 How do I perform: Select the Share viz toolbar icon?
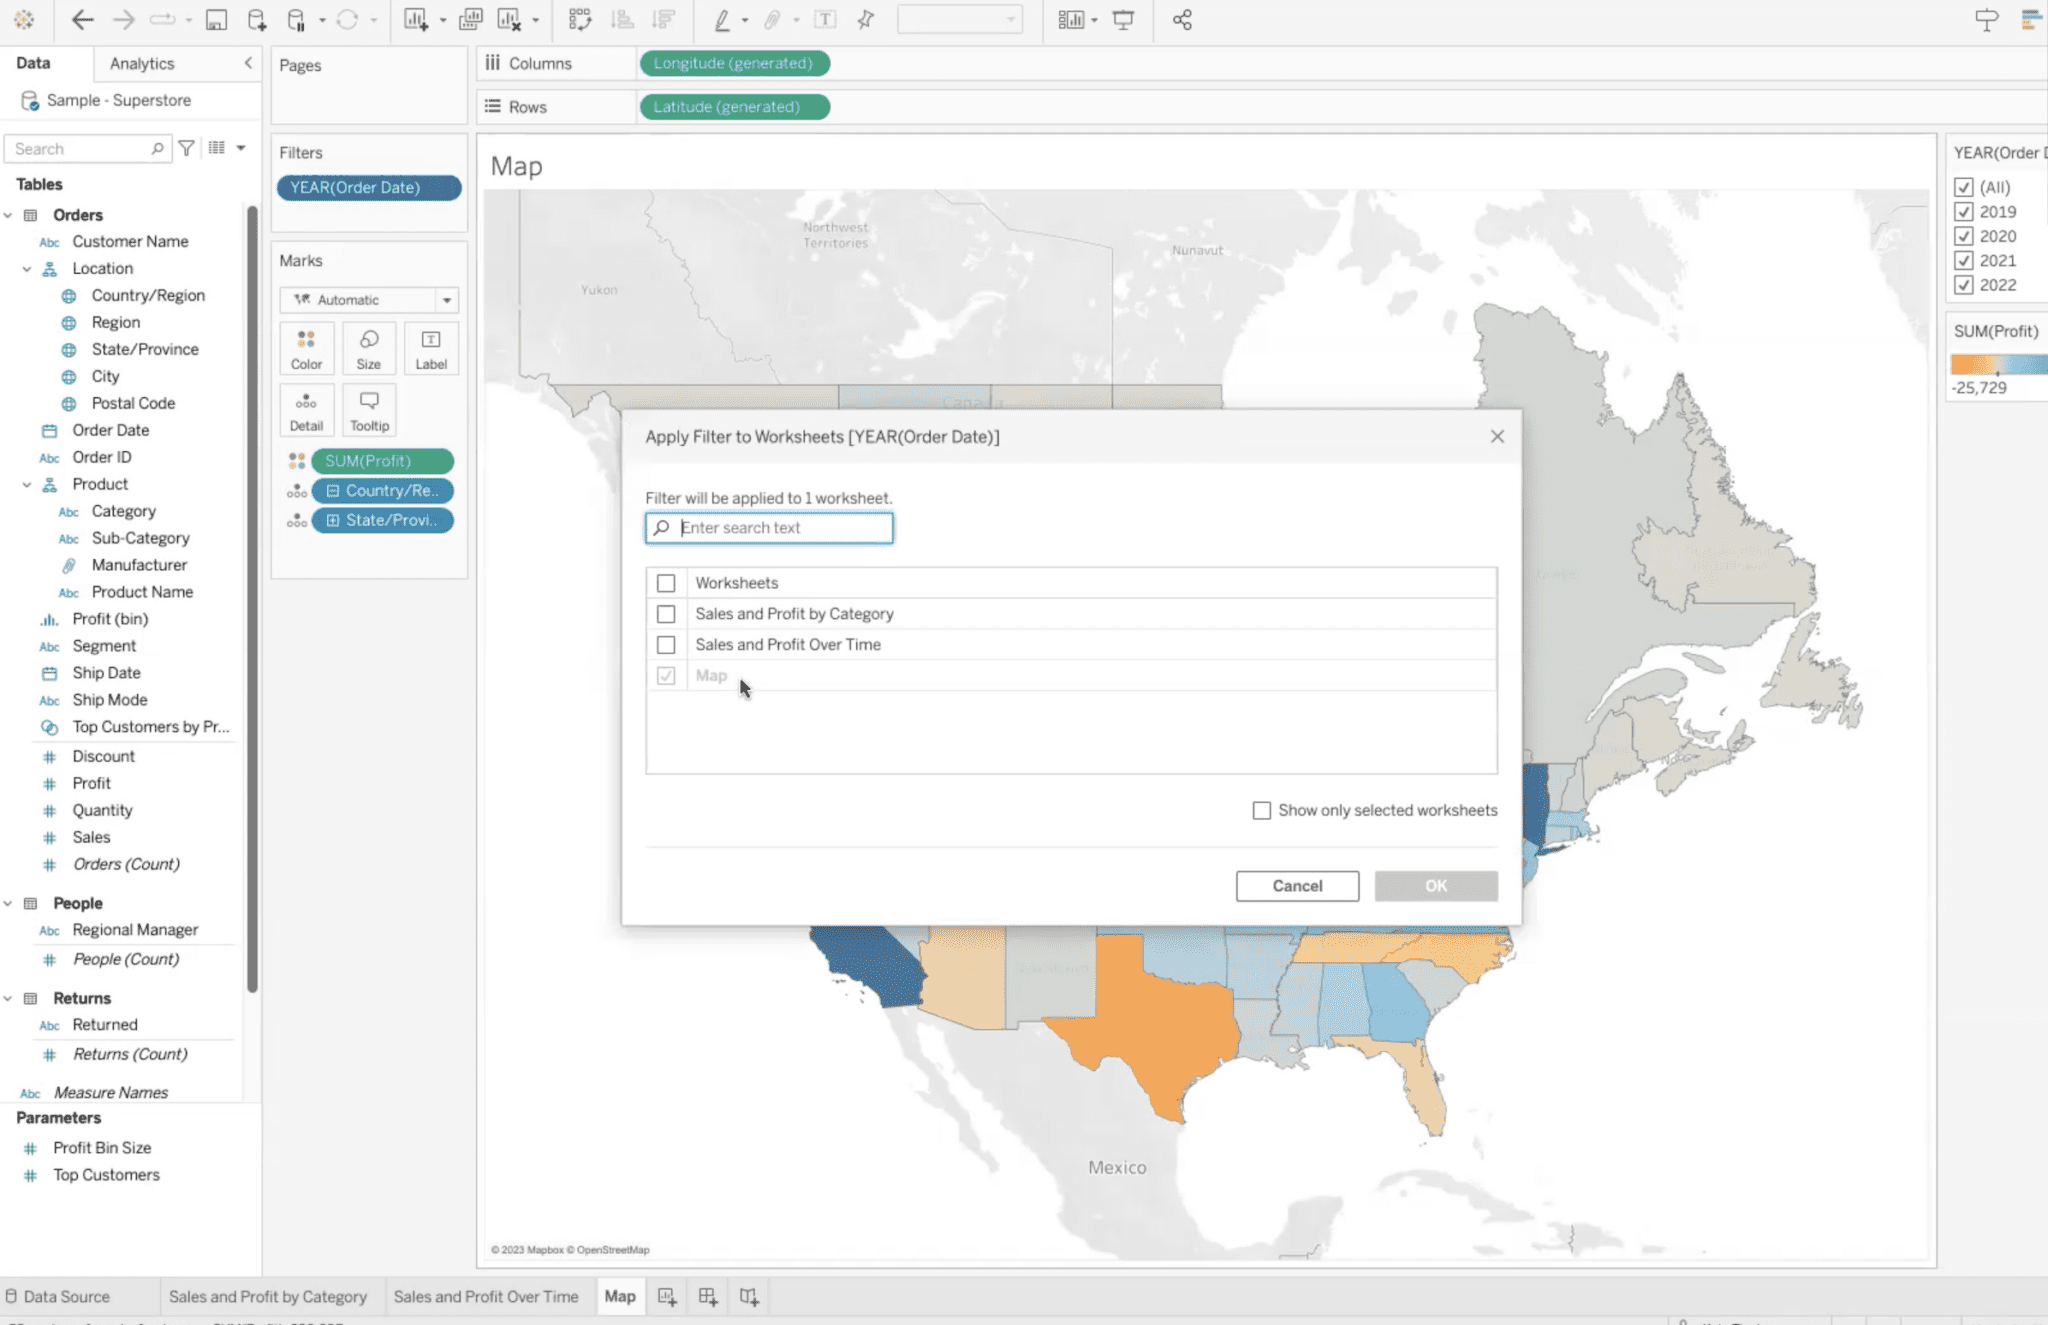tap(1182, 19)
